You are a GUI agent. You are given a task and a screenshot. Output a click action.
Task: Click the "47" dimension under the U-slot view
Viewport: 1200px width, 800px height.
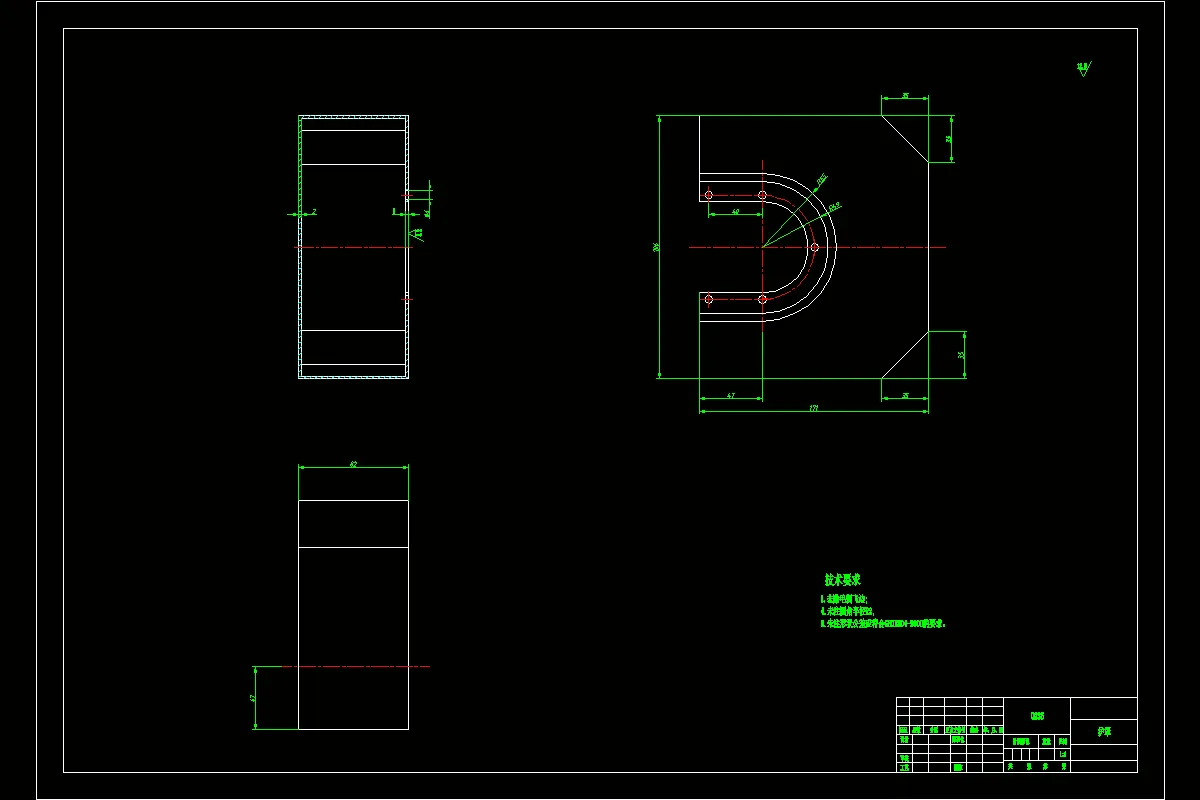click(730, 396)
